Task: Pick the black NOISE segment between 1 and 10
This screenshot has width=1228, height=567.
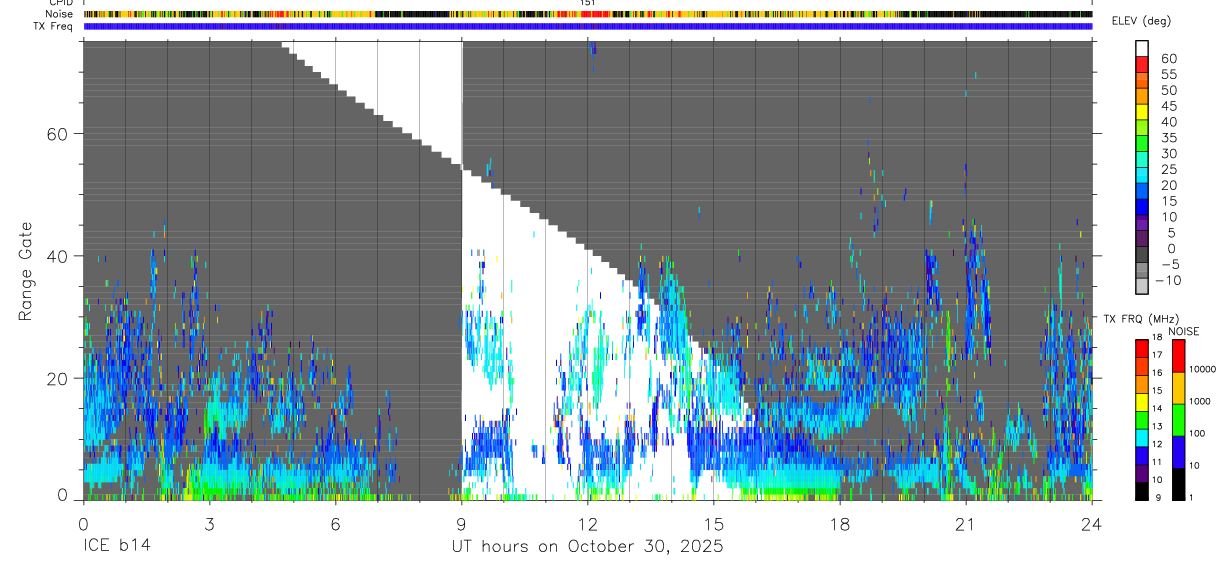Action: tap(1178, 484)
